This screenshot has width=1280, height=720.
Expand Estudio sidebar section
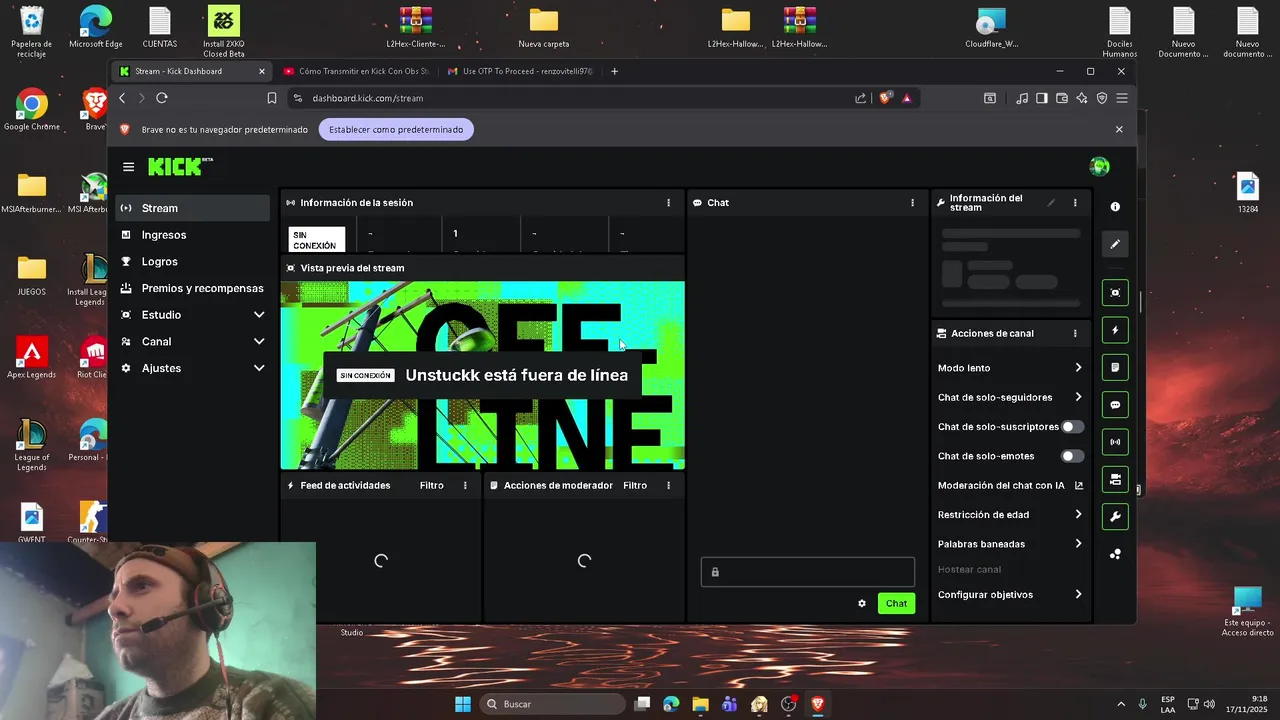(192, 315)
